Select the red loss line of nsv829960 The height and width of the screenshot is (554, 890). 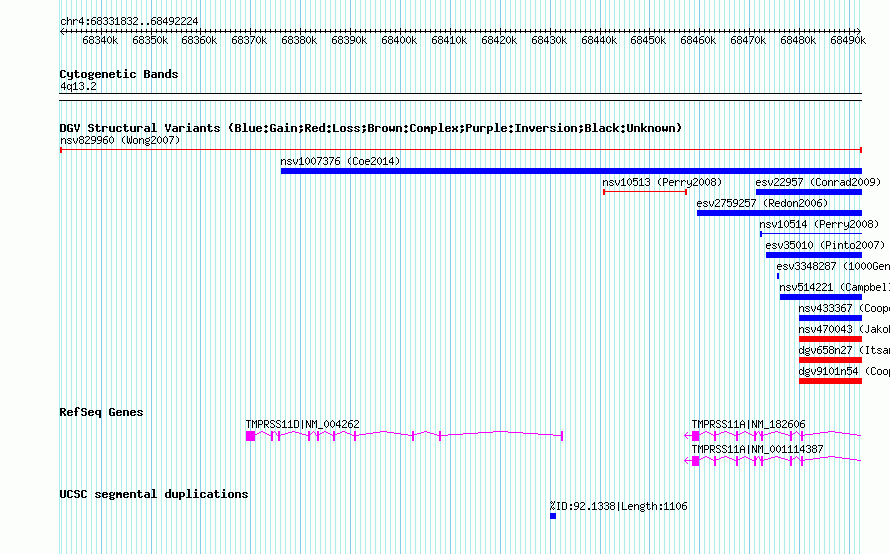click(461, 150)
